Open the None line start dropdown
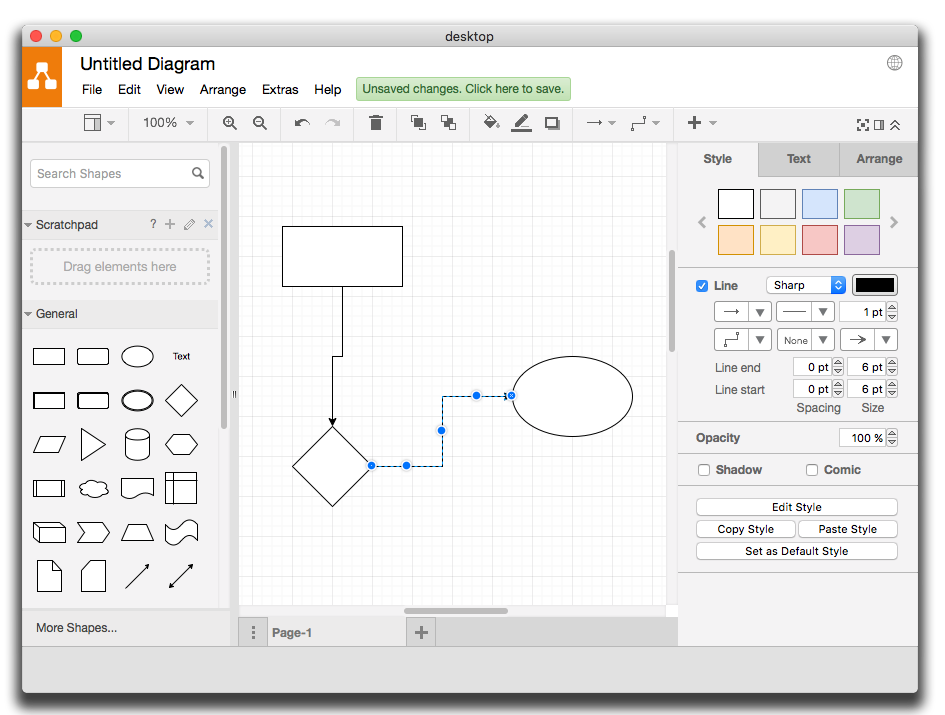Screen dimensions: 945x715 pos(806,340)
